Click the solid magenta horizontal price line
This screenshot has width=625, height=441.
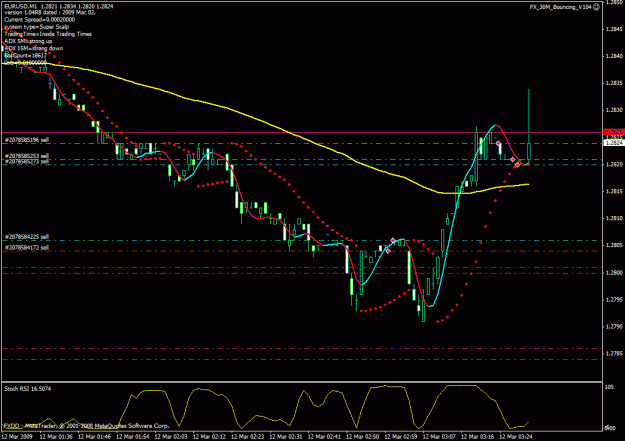tap(302, 132)
